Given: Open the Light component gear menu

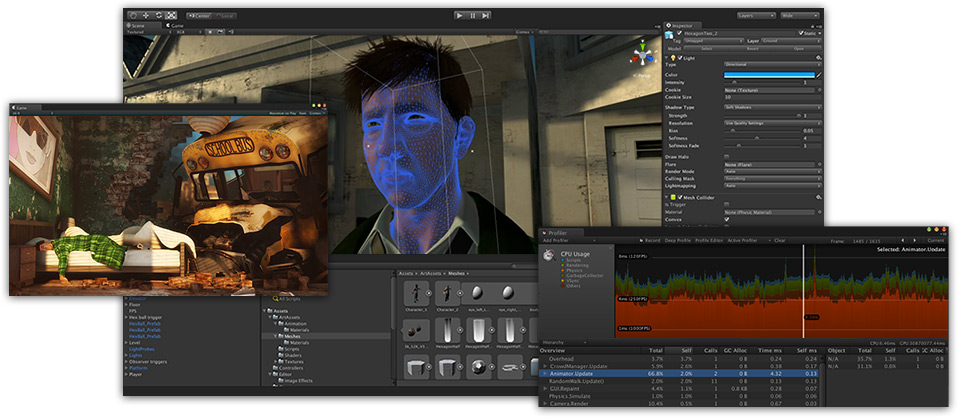Looking at the screenshot, I should click(x=817, y=58).
